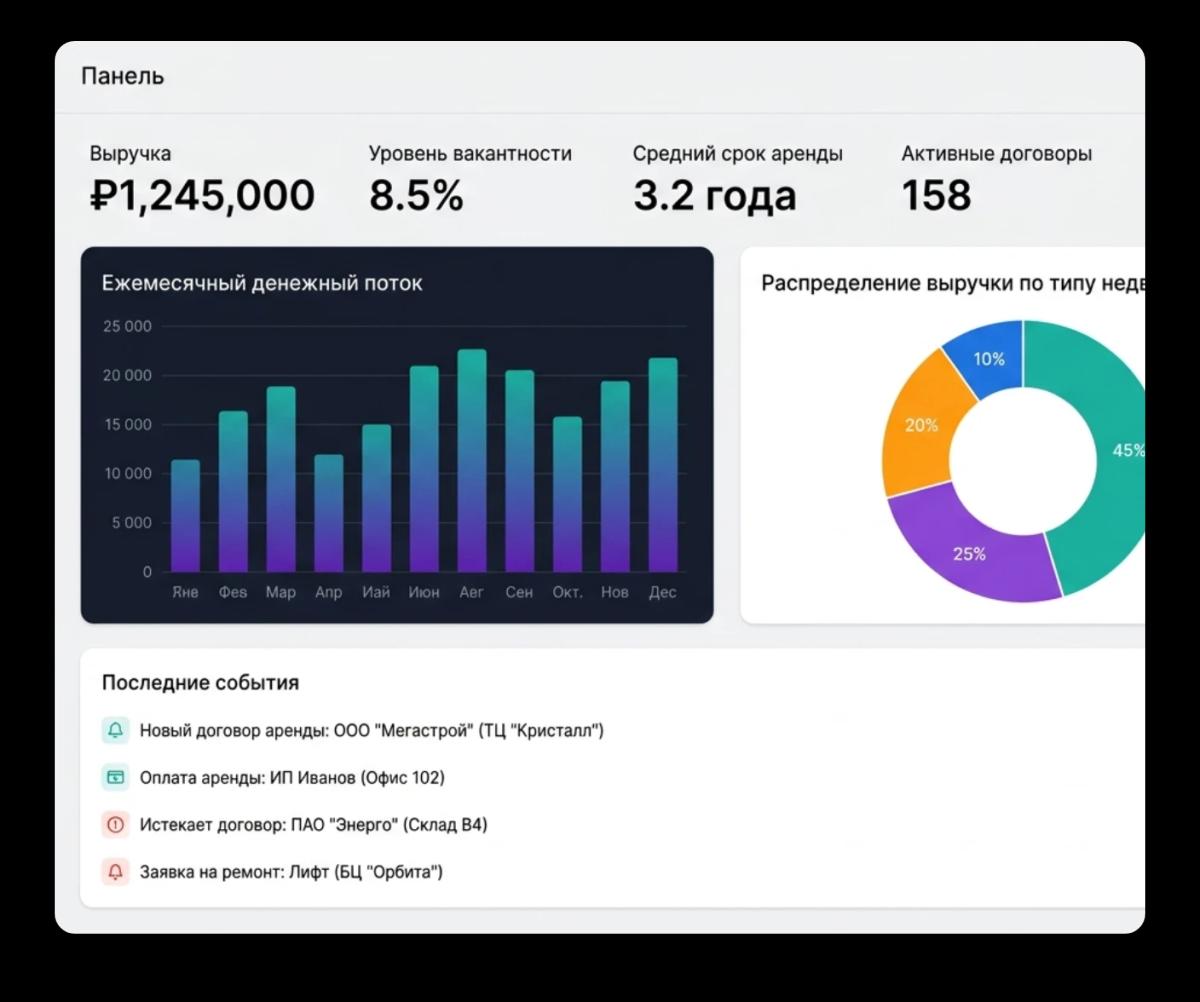Click the 20% orange donut segment
Viewport: 1200px width, 1002px height.
tap(920, 425)
